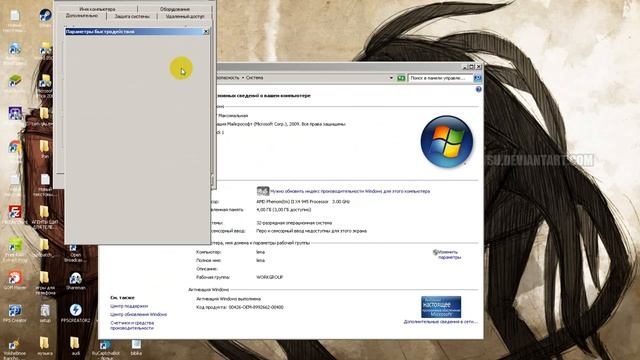640x360 pixels.
Task: Open the музыка folder on the desktop
Action: coord(44,343)
